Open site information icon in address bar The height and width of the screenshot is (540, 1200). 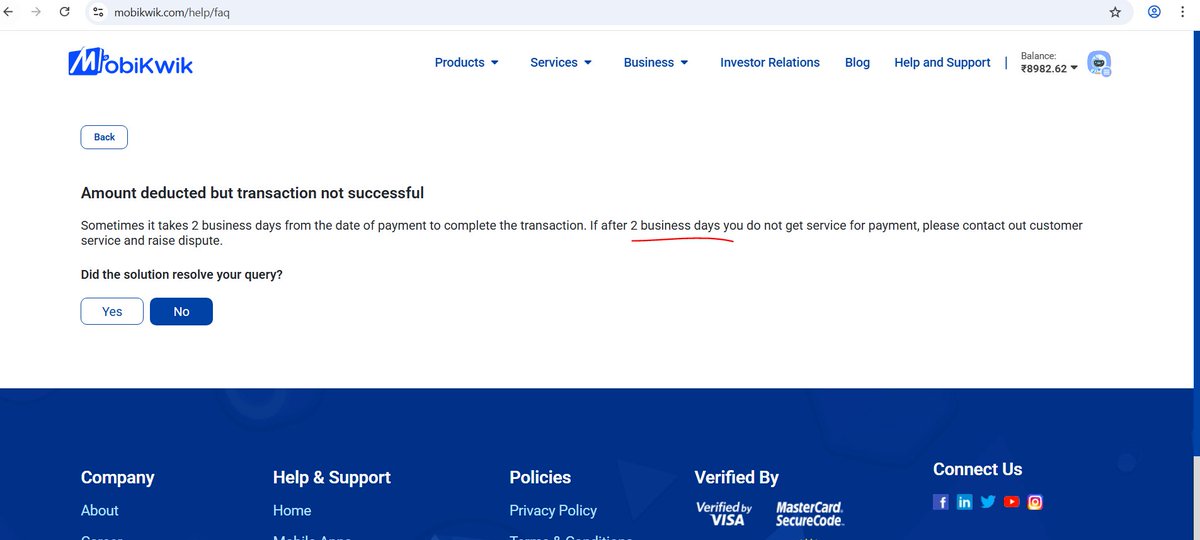tap(97, 13)
